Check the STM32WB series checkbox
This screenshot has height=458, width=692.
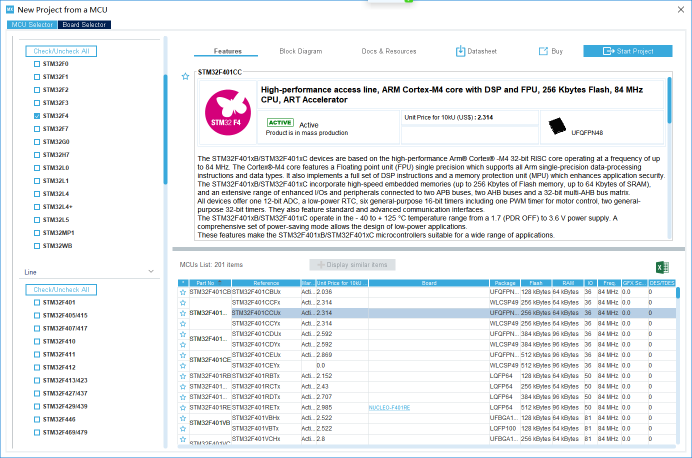coord(37,246)
